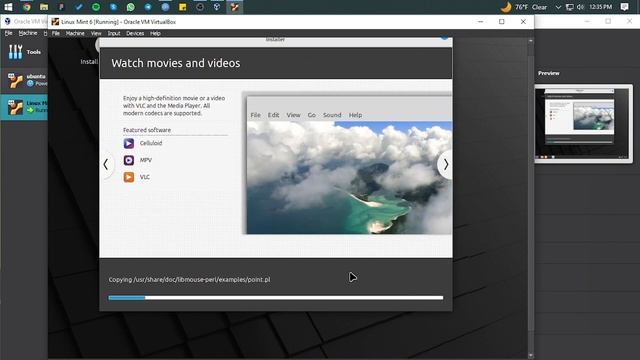Click VirtualBox Manager title bar icon

(7, 21)
